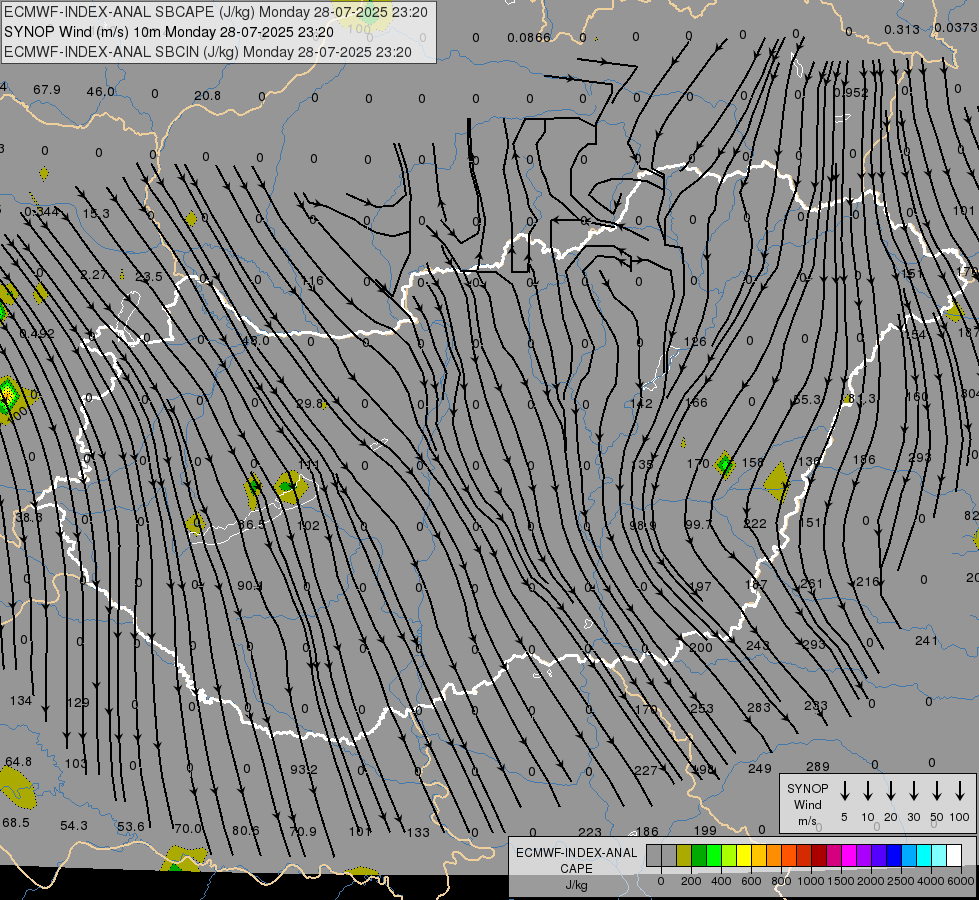Pick the cyan swatch left of 4000
The image size is (979, 900).
point(923,856)
